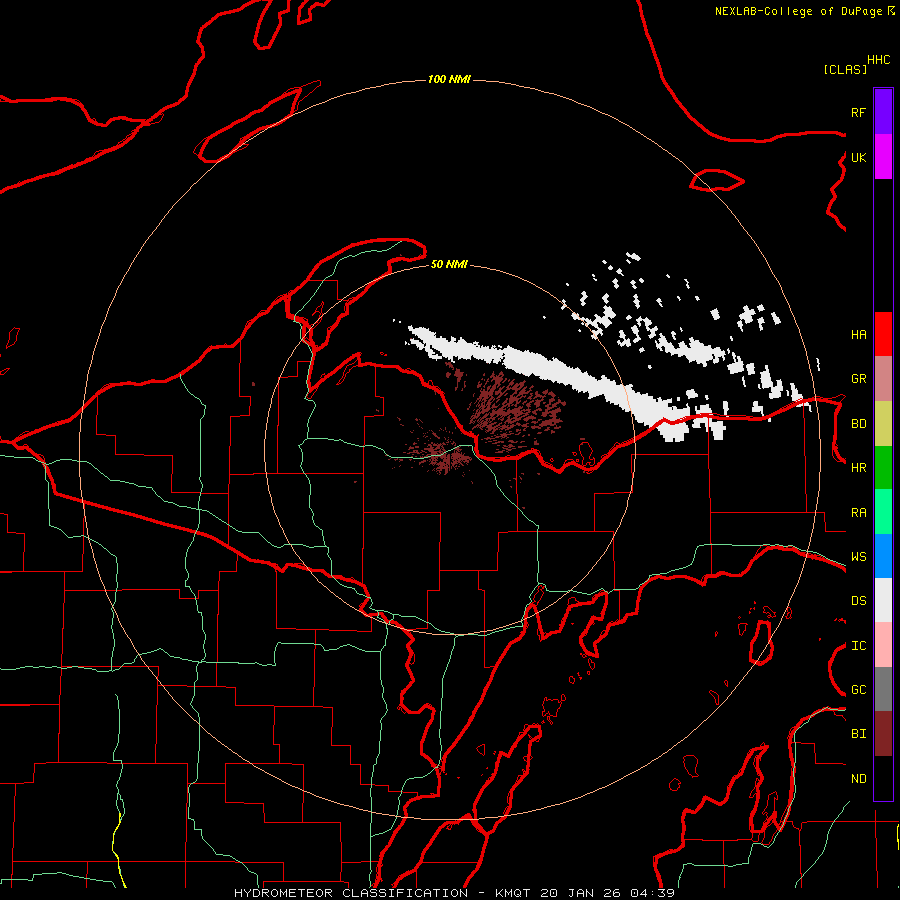Choose the GC gray legend swatch
Image resolution: width=900 pixels, height=900 pixels.
pyautogui.click(x=883, y=689)
